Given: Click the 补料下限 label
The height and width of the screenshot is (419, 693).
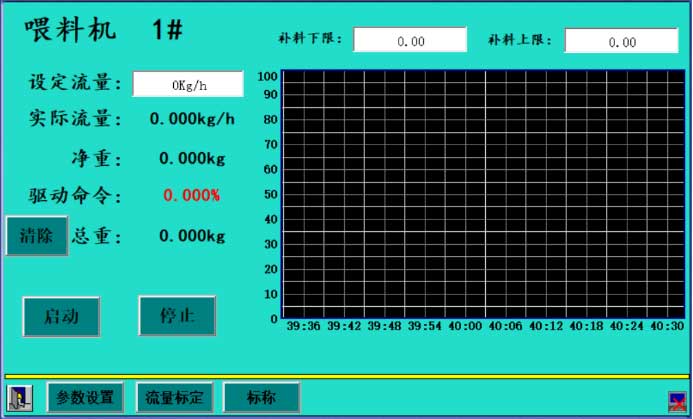Looking at the screenshot, I should (x=310, y=39).
